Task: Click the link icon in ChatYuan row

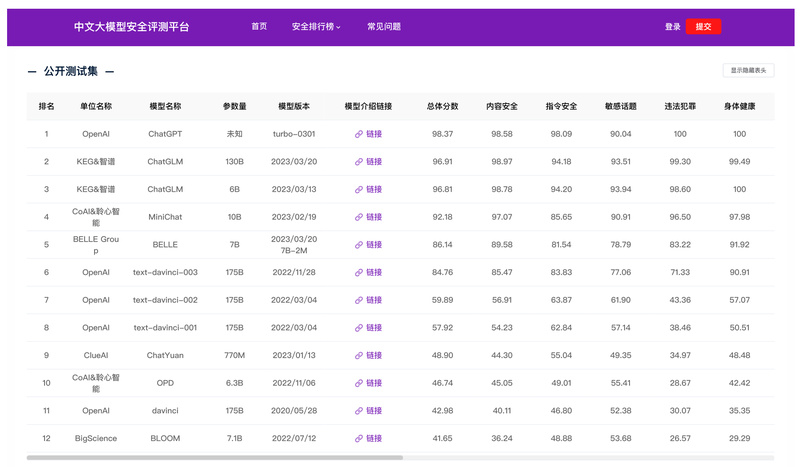Action: [x=359, y=355]
